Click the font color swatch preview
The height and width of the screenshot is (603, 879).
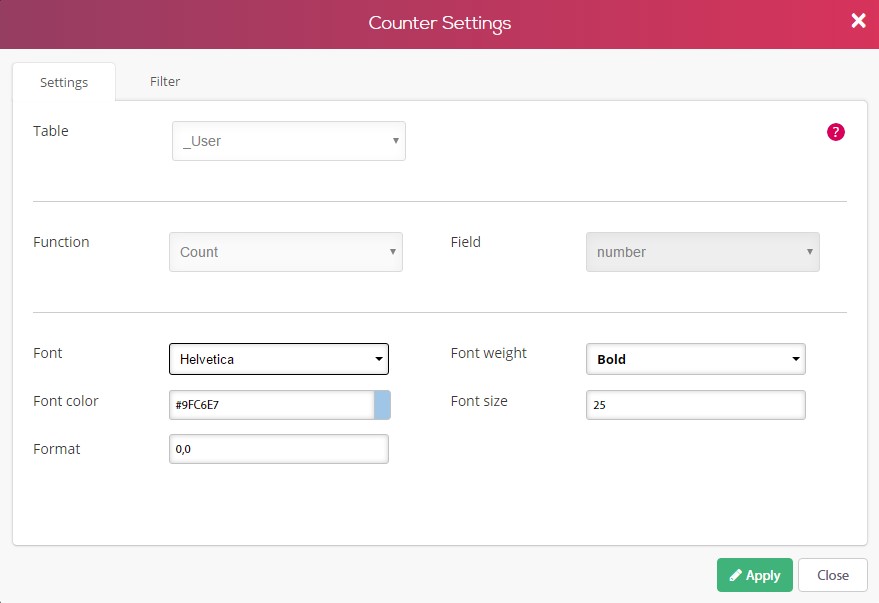(383, 404)
